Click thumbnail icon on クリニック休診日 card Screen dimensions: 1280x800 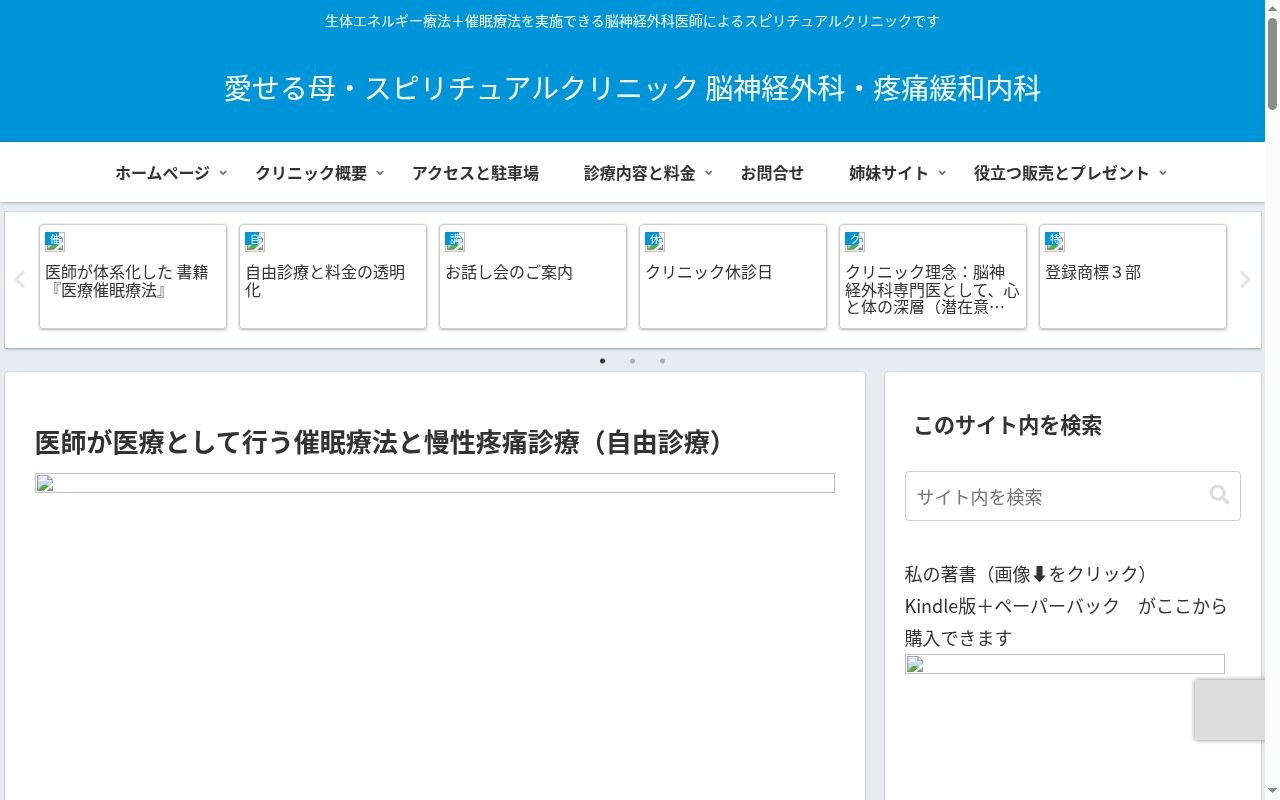[x=655, y=241]
